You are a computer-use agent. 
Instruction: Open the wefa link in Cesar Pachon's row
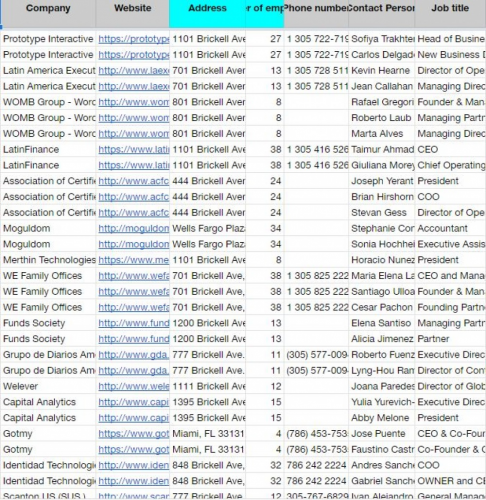coord(134,307)
